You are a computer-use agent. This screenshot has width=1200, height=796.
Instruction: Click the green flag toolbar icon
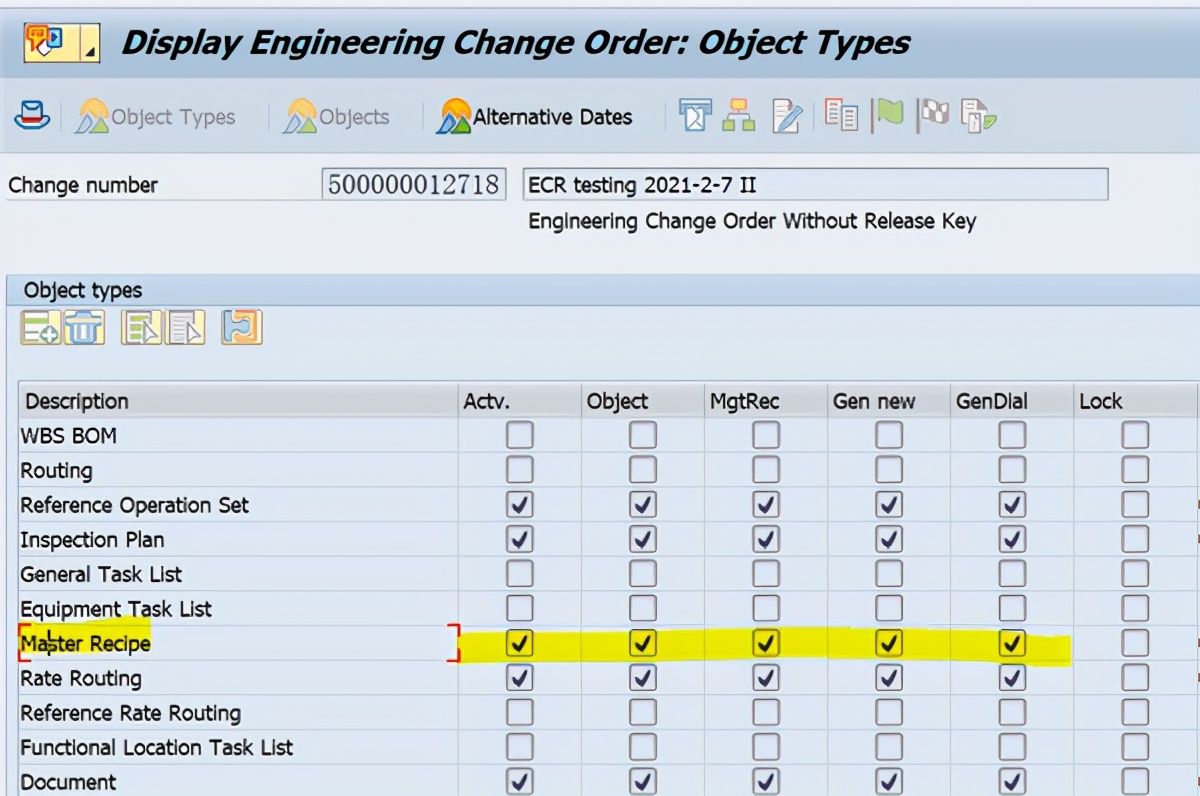(x=887, y=115)
